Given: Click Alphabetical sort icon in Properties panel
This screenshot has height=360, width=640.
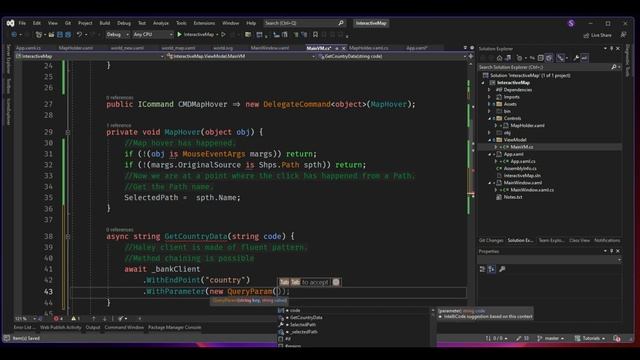Looking at the screenshot, I should [491, 269].
